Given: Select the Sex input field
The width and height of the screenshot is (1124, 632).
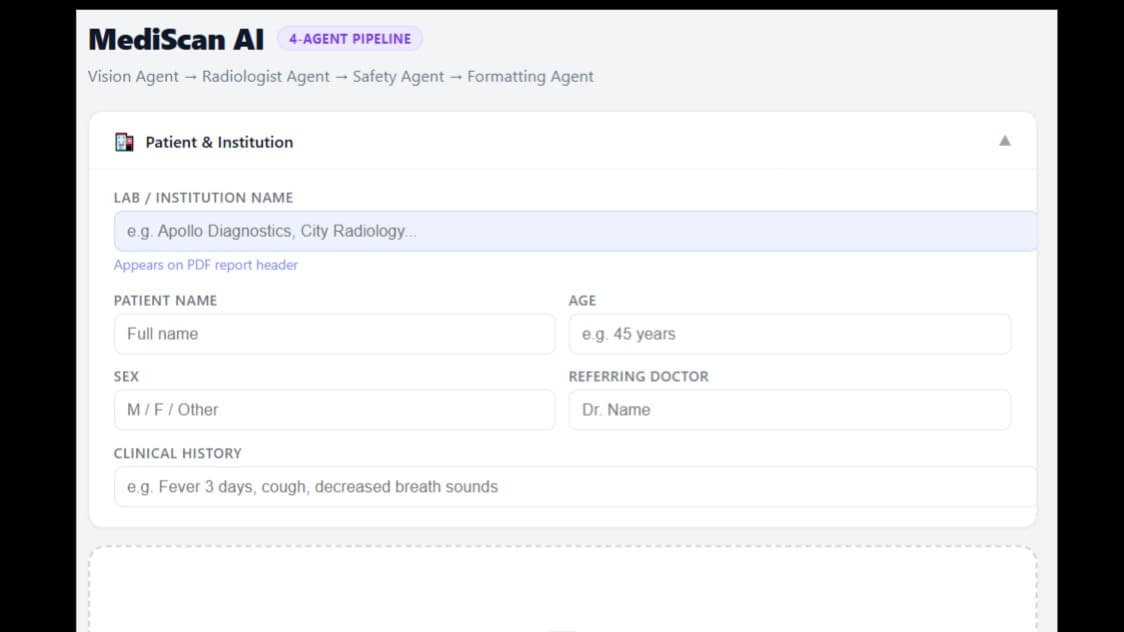Looking at the screenshot, I should coord(334,410).
